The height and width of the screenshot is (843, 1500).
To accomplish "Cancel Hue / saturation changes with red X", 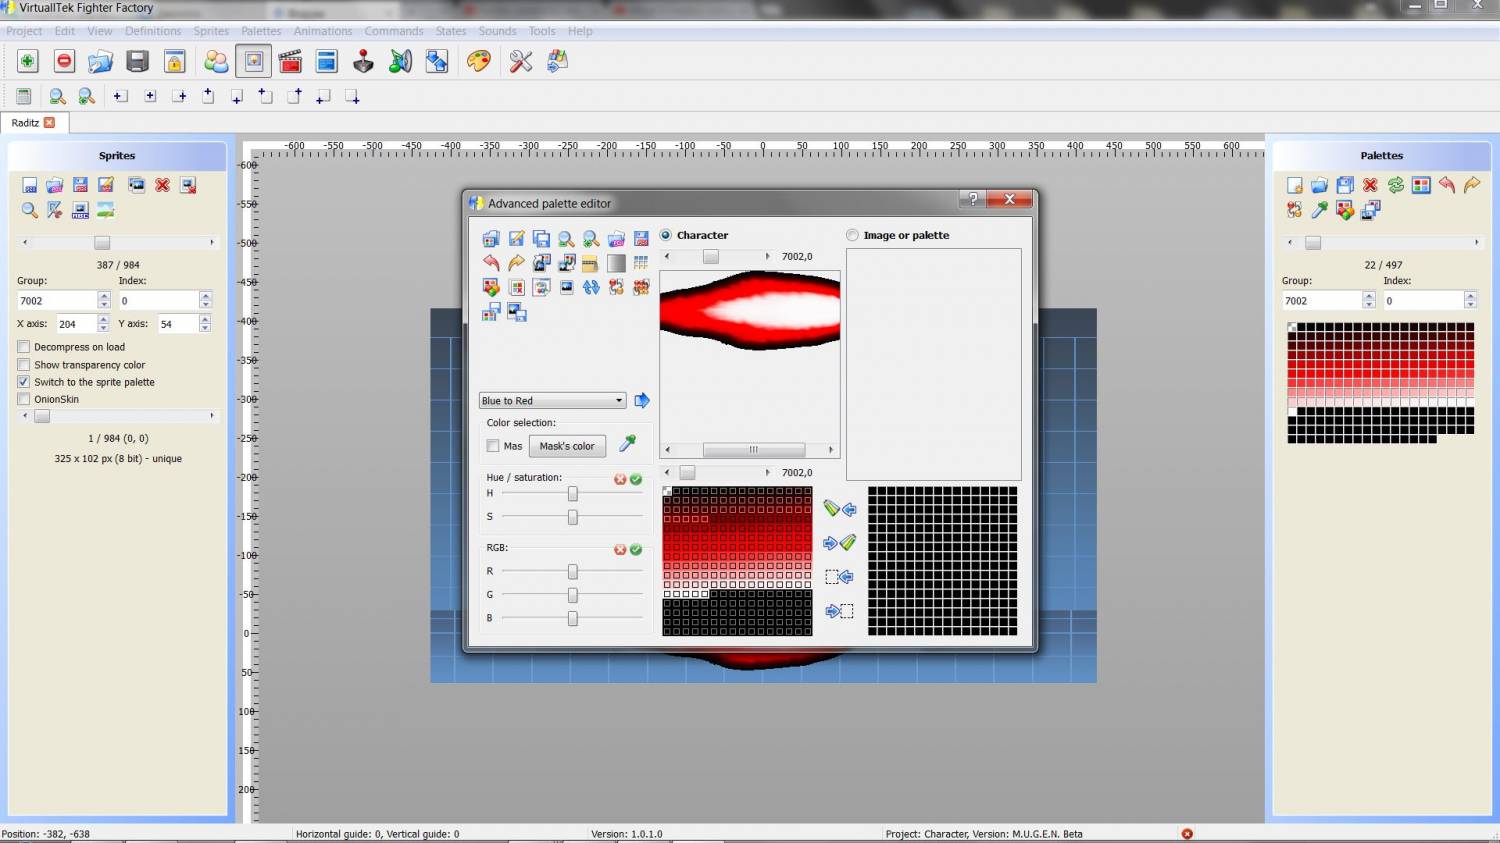I will coord(620,480).
